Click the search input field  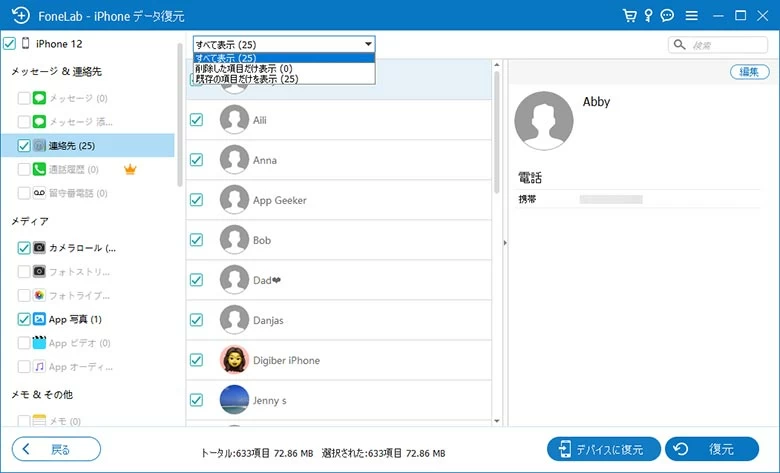[x=718, y=45]
